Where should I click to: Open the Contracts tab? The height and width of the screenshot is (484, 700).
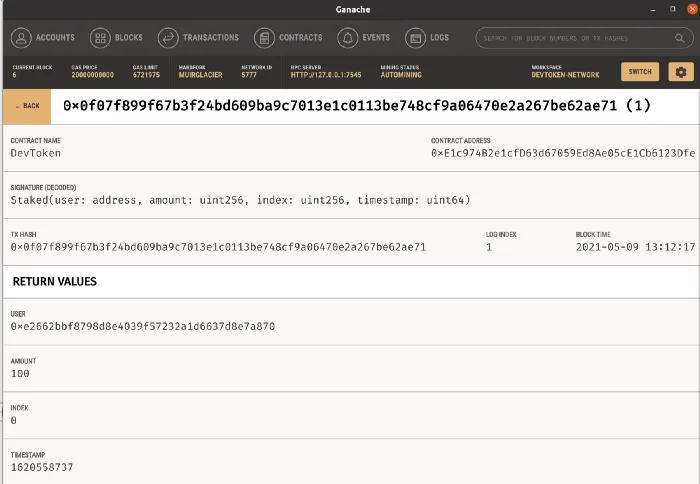[x=300, y=38]
